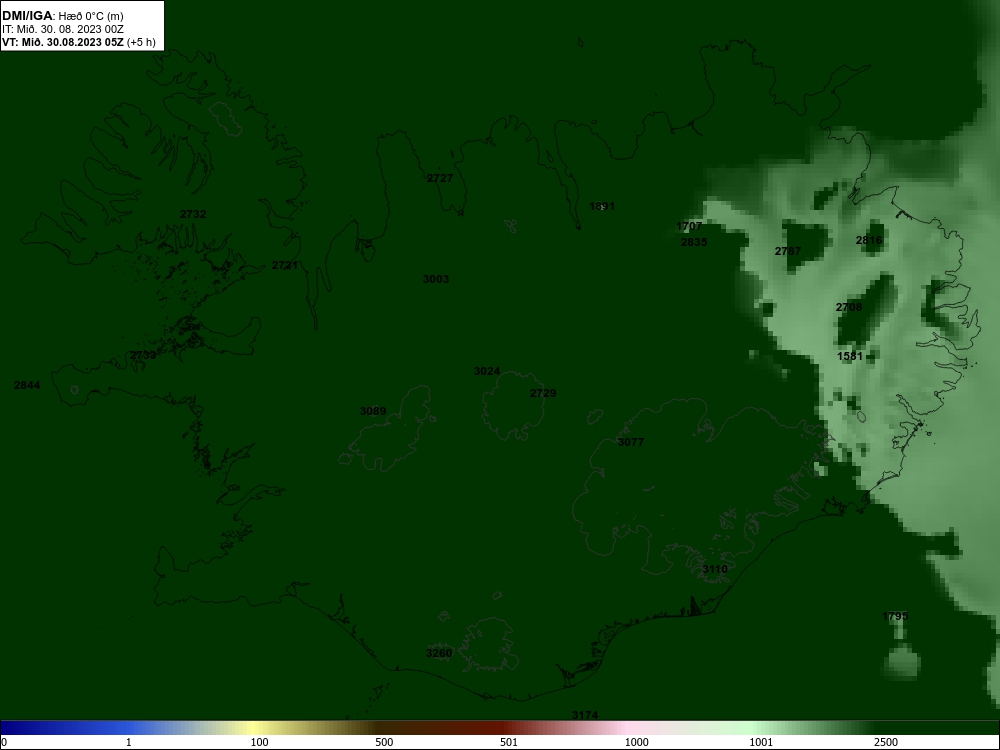Click the legend label 100
The image size is (1000, 750).
point(260,742)
